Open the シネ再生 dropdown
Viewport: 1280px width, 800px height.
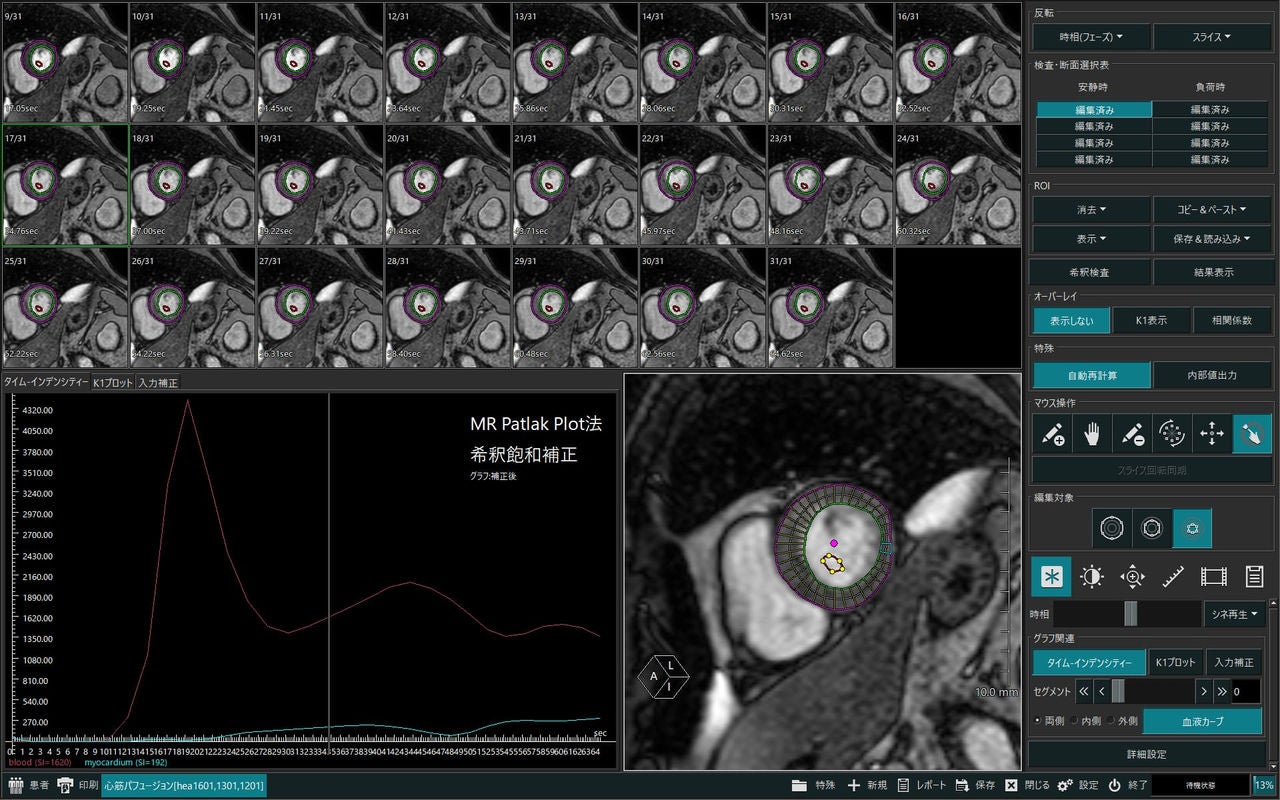point(1236,614)
